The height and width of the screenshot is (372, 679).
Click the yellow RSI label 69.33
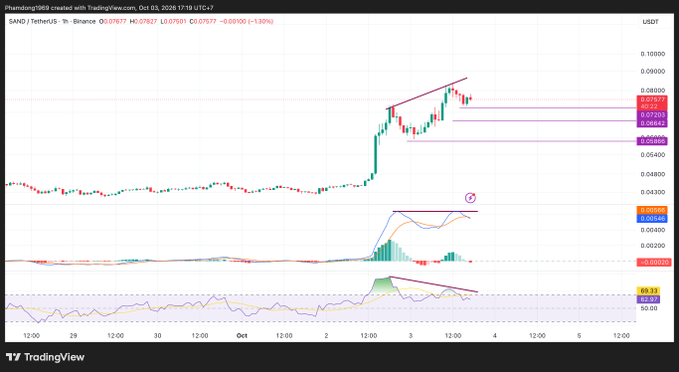(x=649, y=291)
